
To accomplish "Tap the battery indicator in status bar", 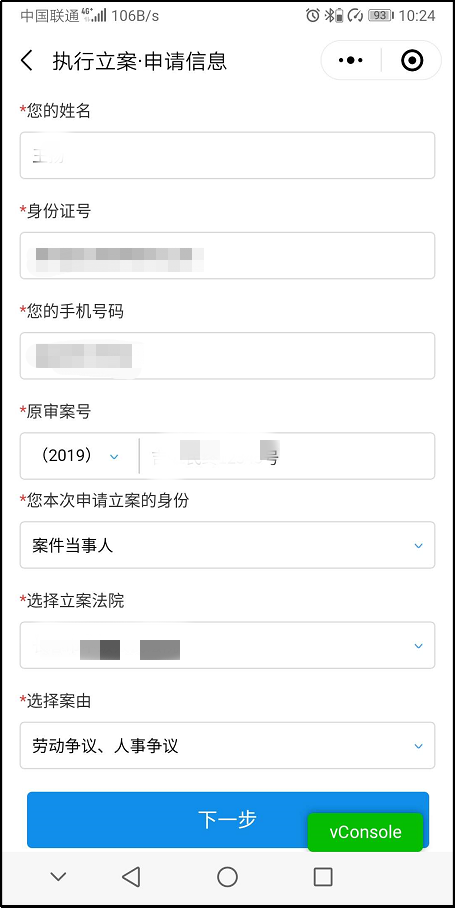I will 380,16.
